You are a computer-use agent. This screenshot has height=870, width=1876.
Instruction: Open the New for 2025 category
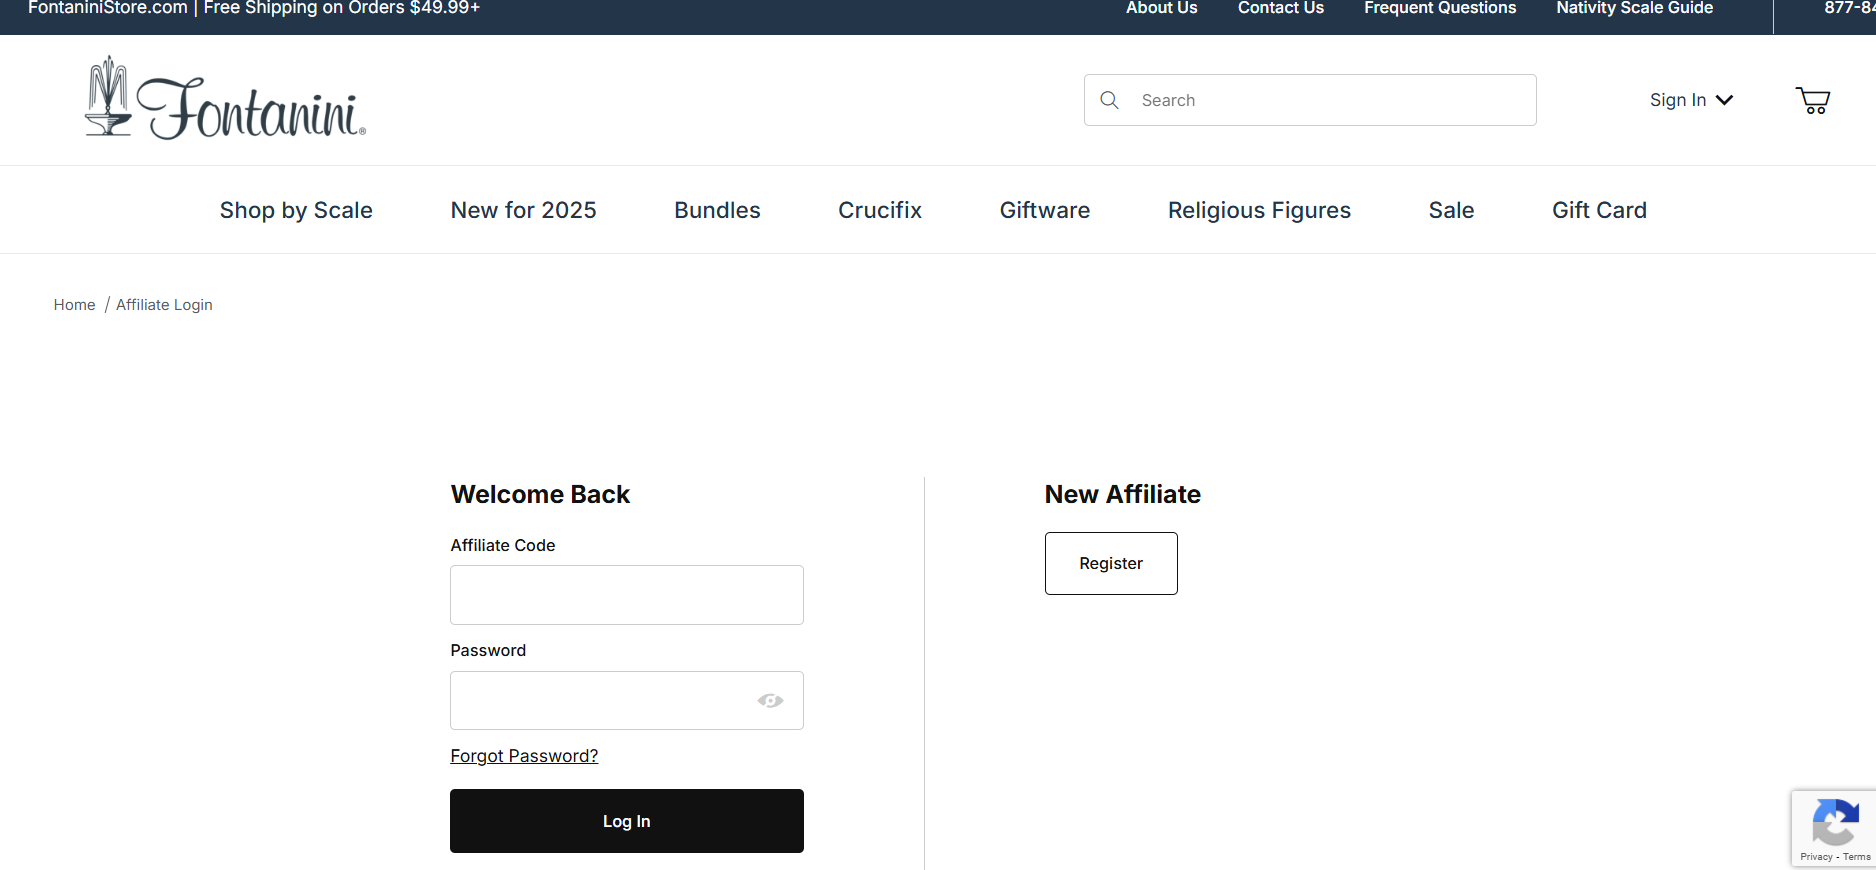[523, 210]
